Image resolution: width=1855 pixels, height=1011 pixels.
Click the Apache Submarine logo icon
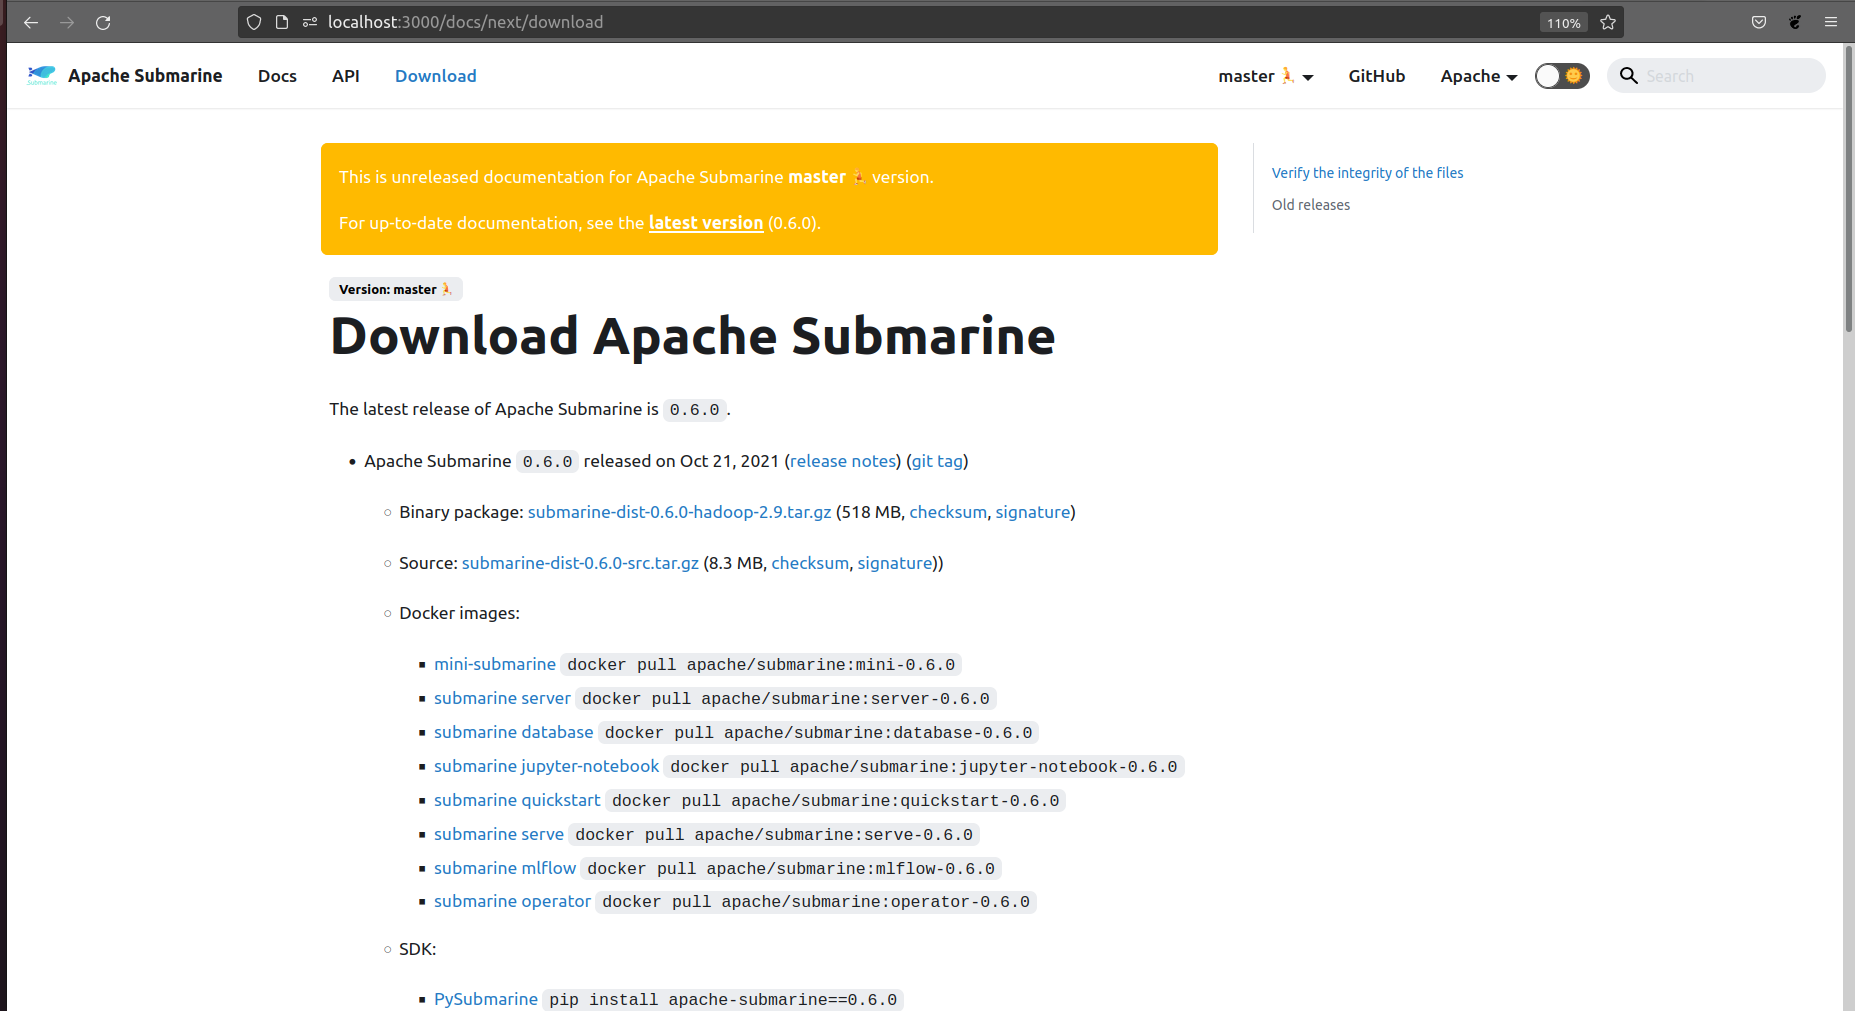[x=42, y=75]
